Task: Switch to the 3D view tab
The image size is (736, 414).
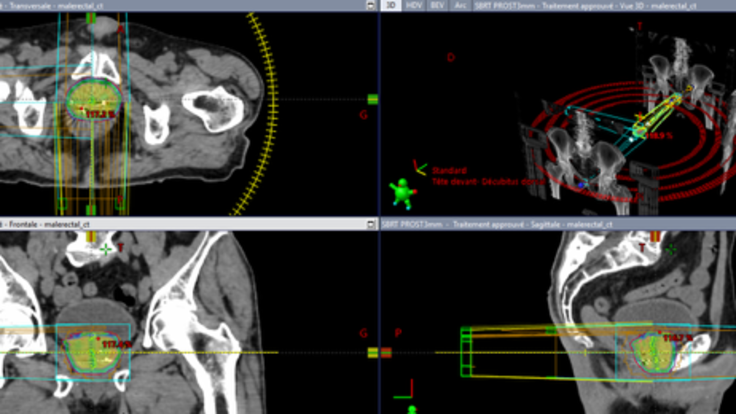Action: 391,6
